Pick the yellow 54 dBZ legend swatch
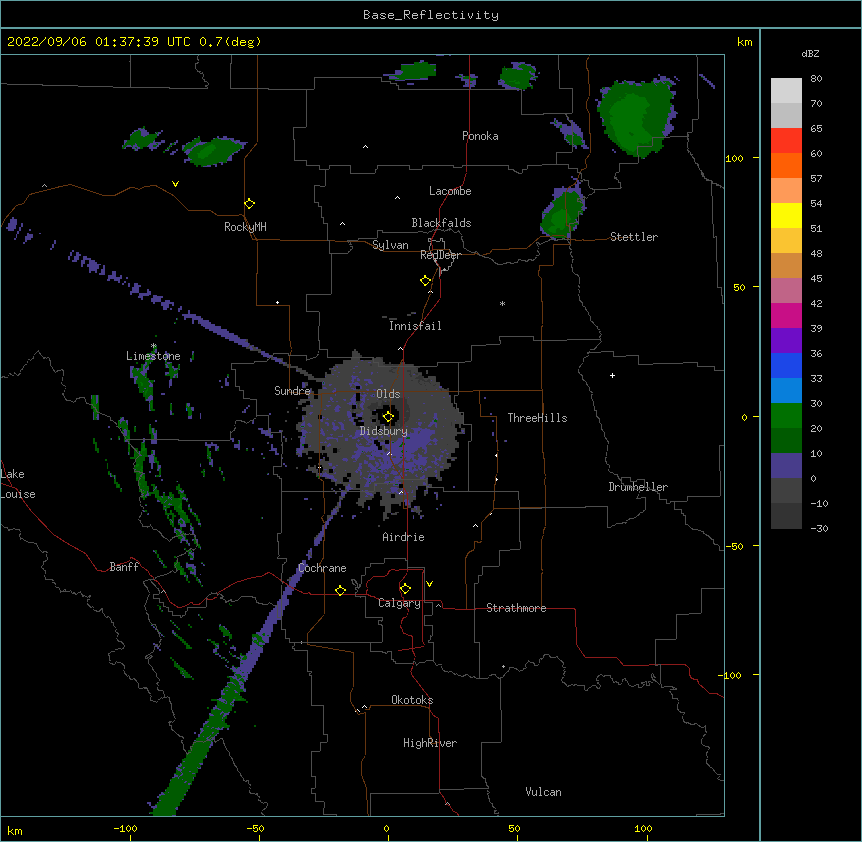This screenshot has width=862, height=842. click(786, 215)
